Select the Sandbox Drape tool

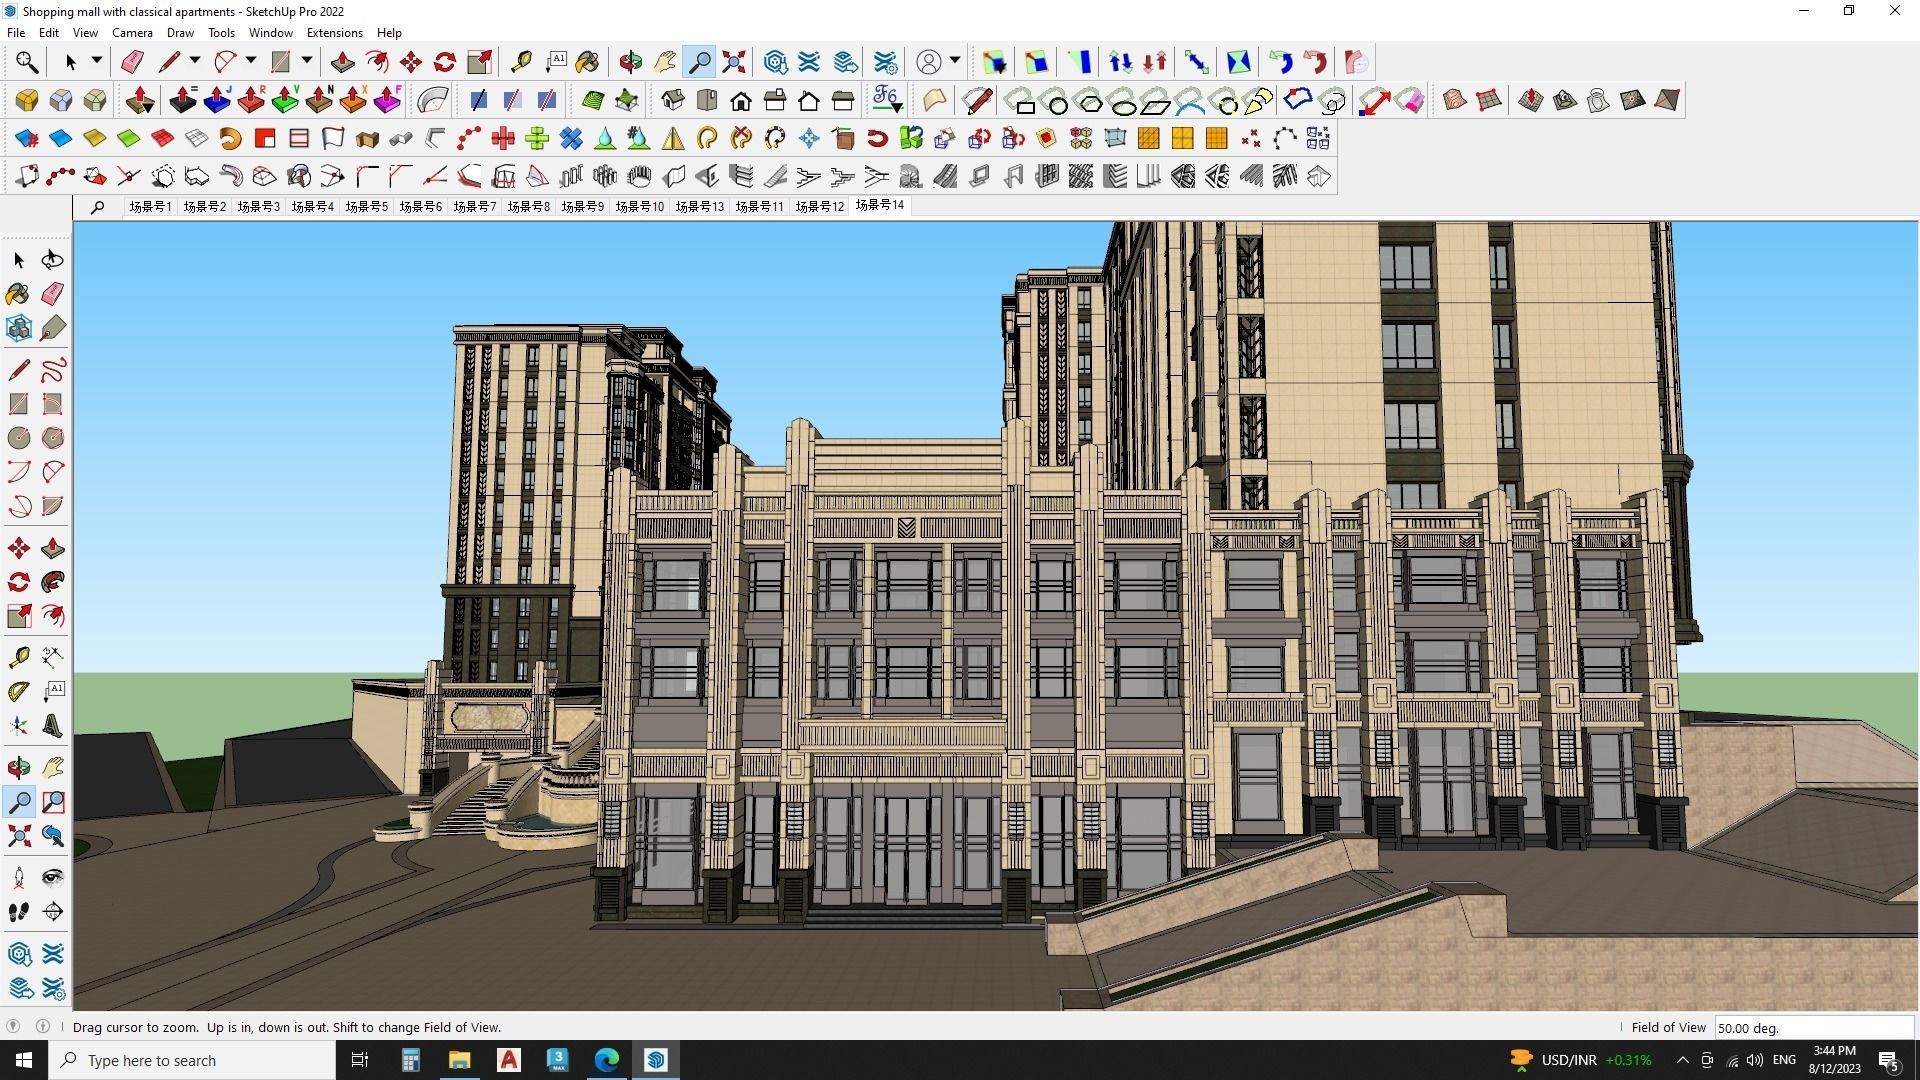coord(1599,100)
